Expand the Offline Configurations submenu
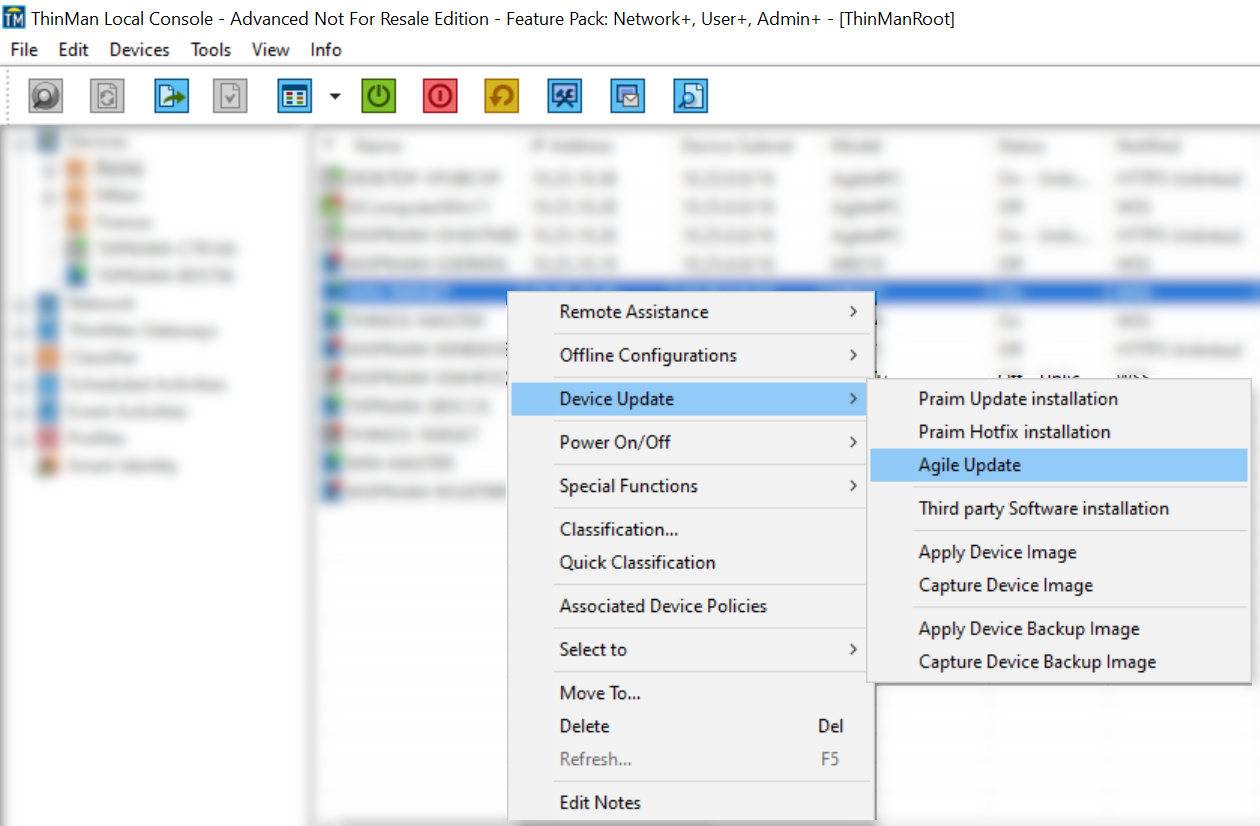1260x826 pixels. tap(691, 355)
